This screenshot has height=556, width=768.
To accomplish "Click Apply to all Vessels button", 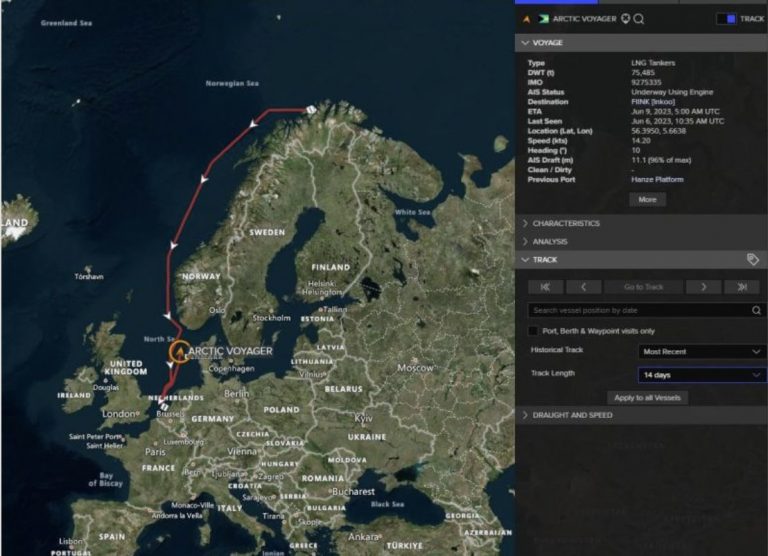I will point(648,398).
